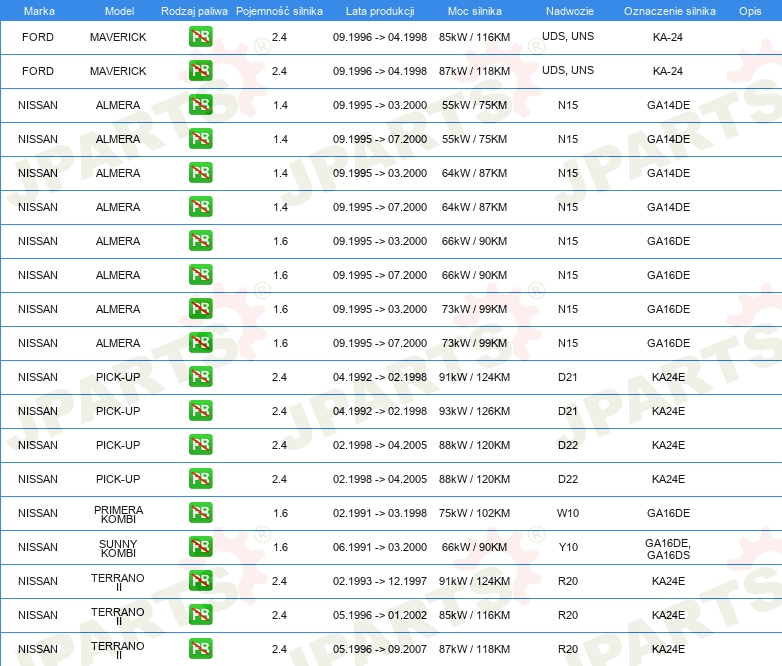Click fuel icon in Almera 55kW 07.2000 row
The height and width of the screenshot is (666, 782).
coord(200,139)
